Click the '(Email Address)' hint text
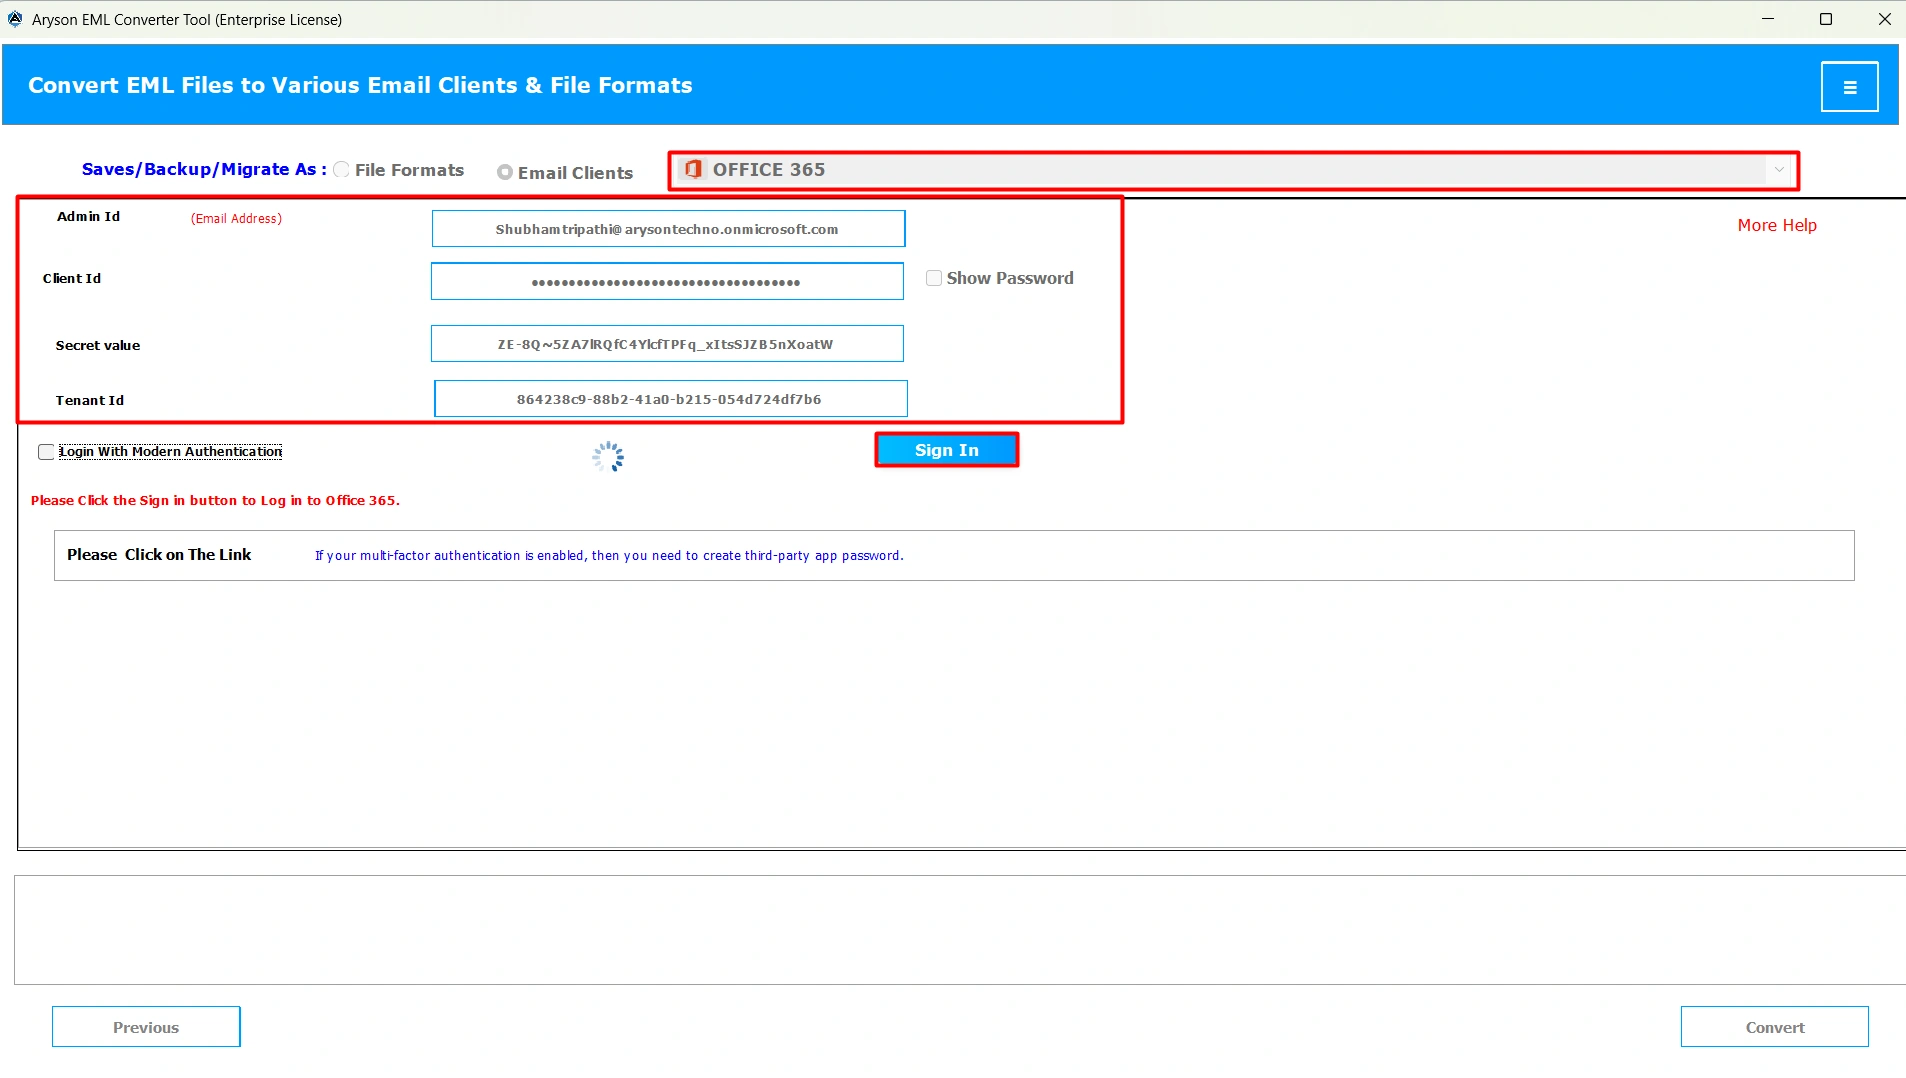 click(x=236, y=218)
